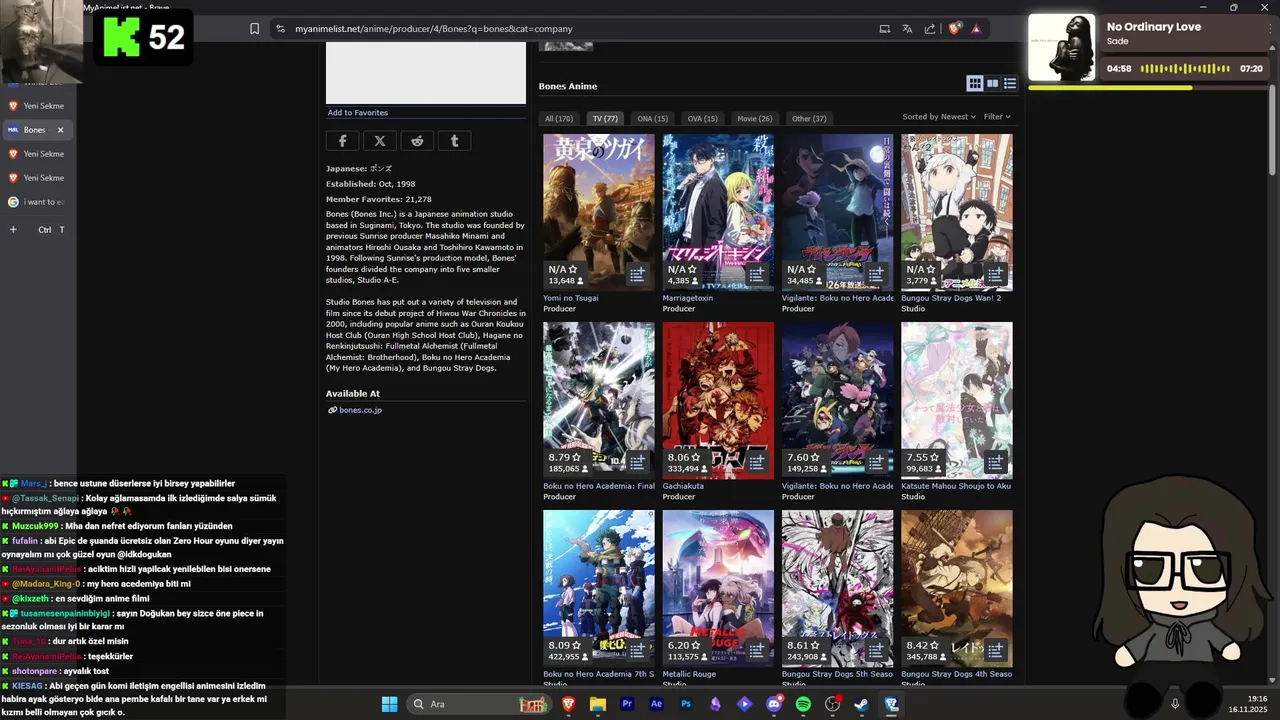The height and width of the screenshot is (720, 1280).
Task: Expand the Filter dropdown
Action: click(x=997, y=117)
